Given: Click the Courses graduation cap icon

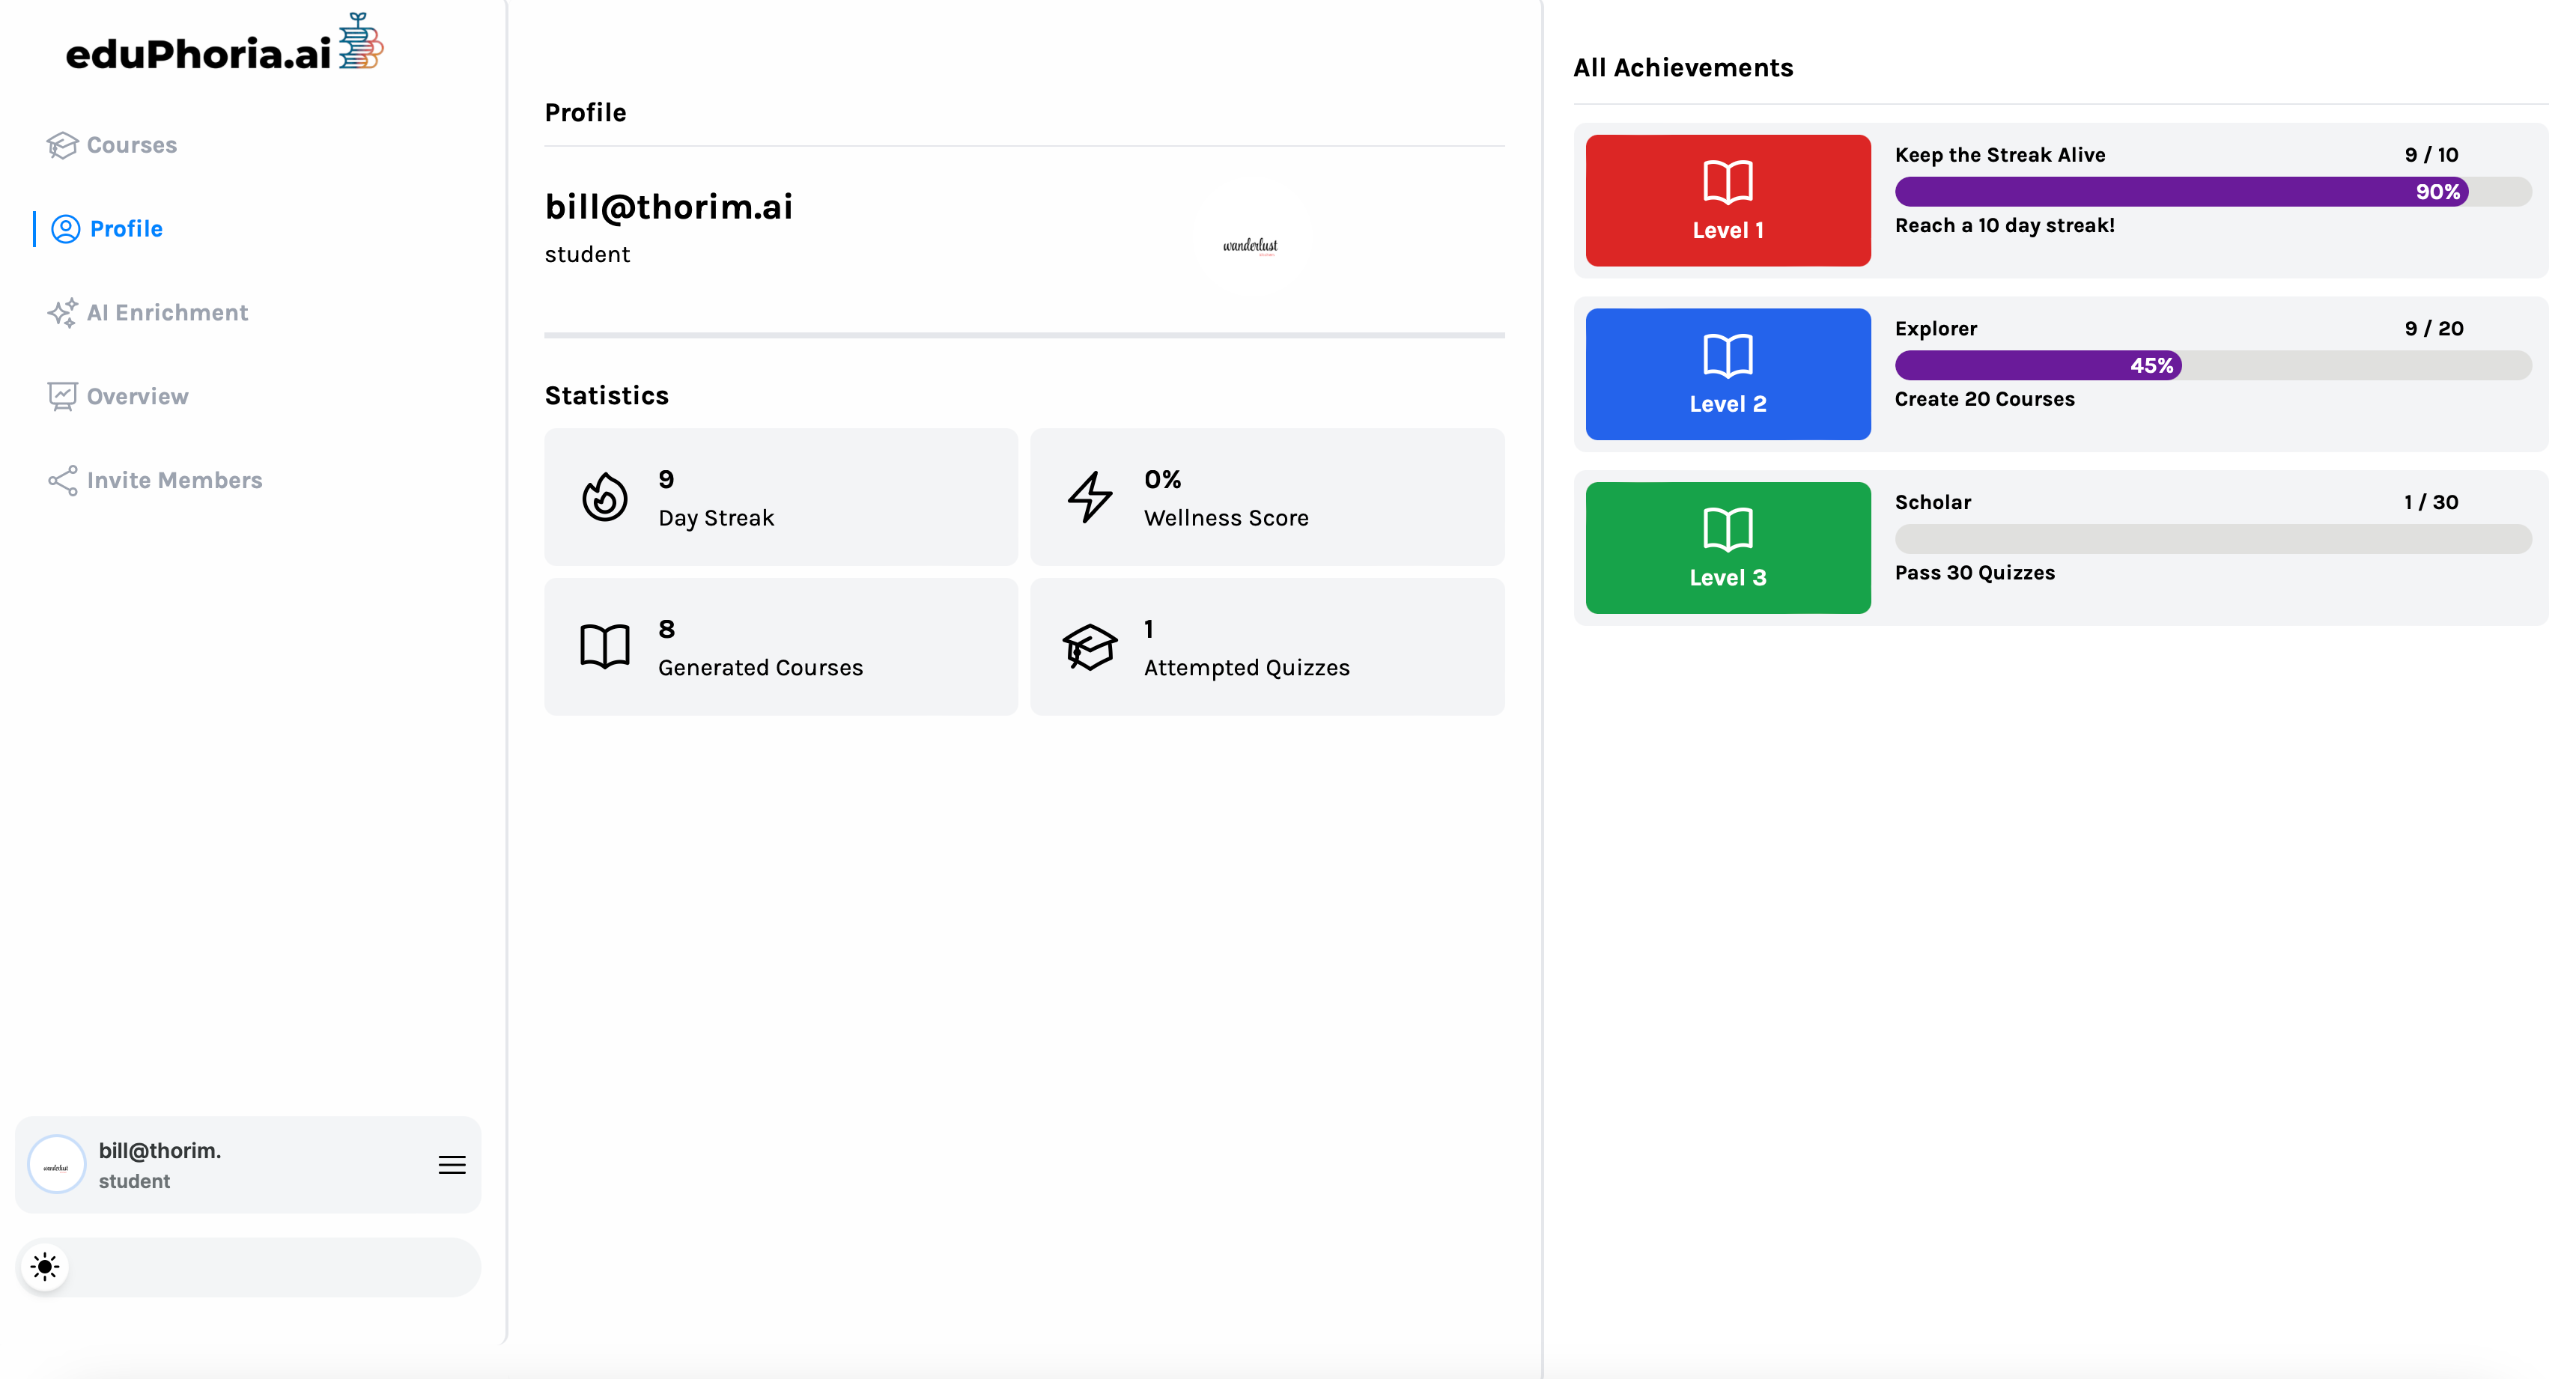Looking at the screenshot, I should [x=62, y=145].
